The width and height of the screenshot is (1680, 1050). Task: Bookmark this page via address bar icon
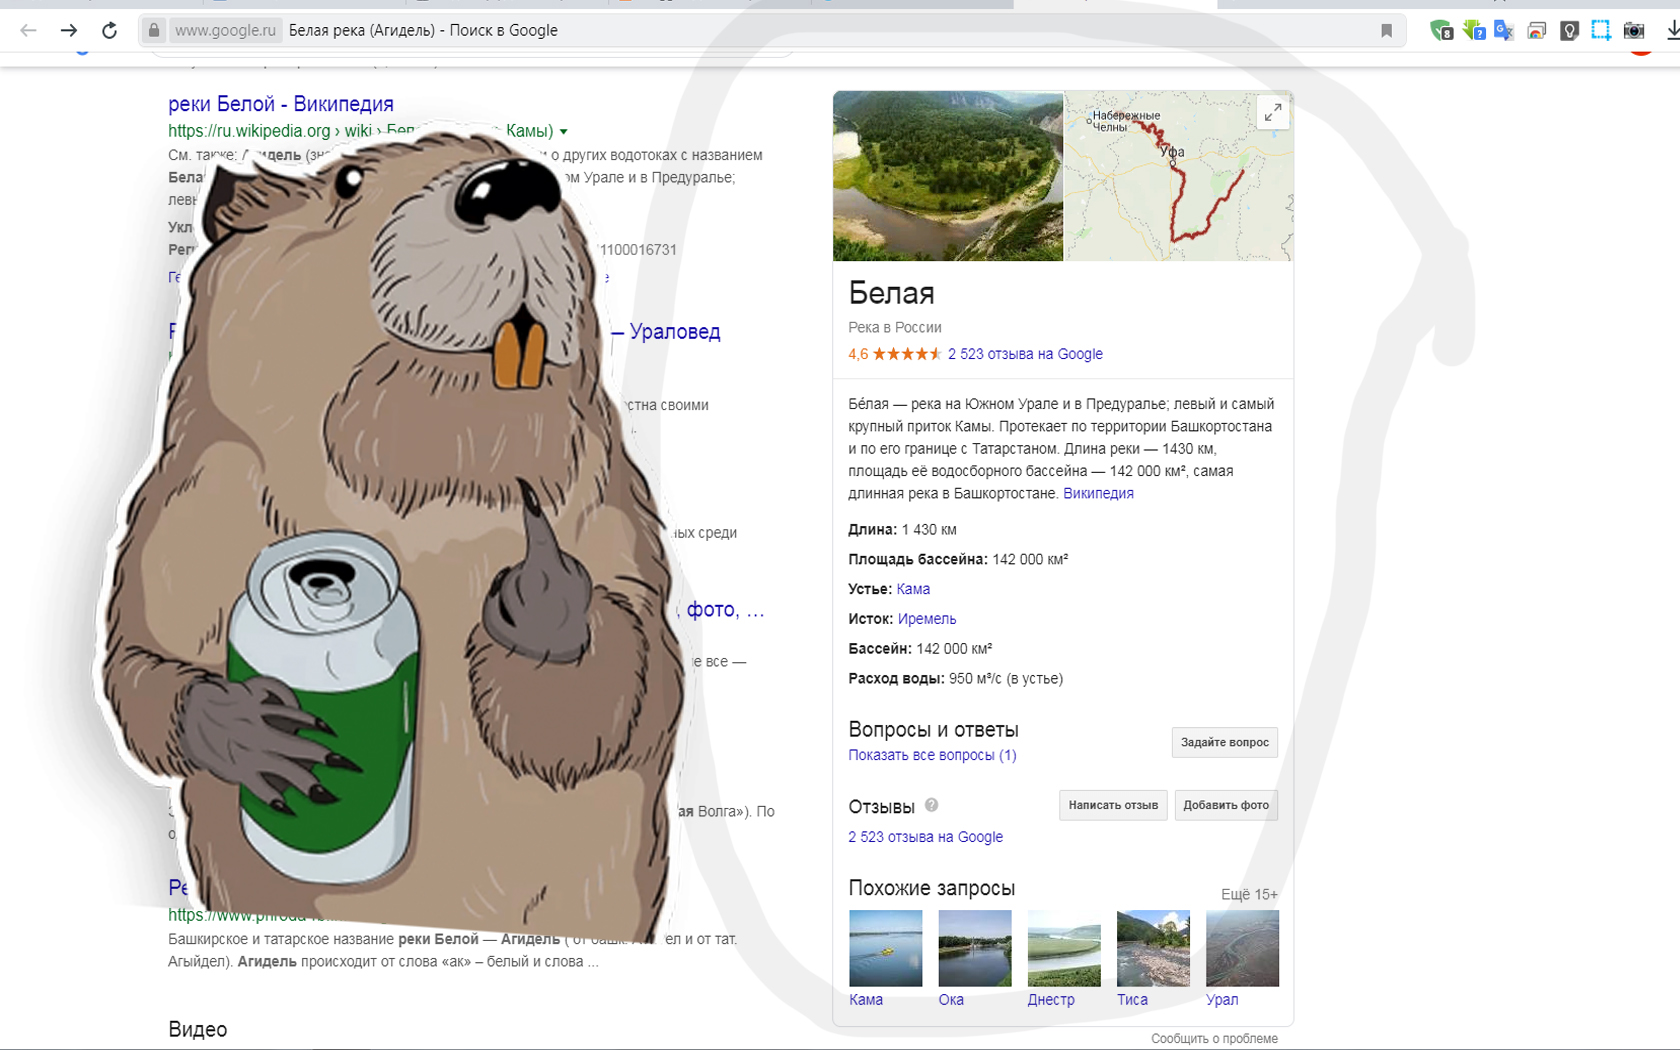(x=1386, y=30)
